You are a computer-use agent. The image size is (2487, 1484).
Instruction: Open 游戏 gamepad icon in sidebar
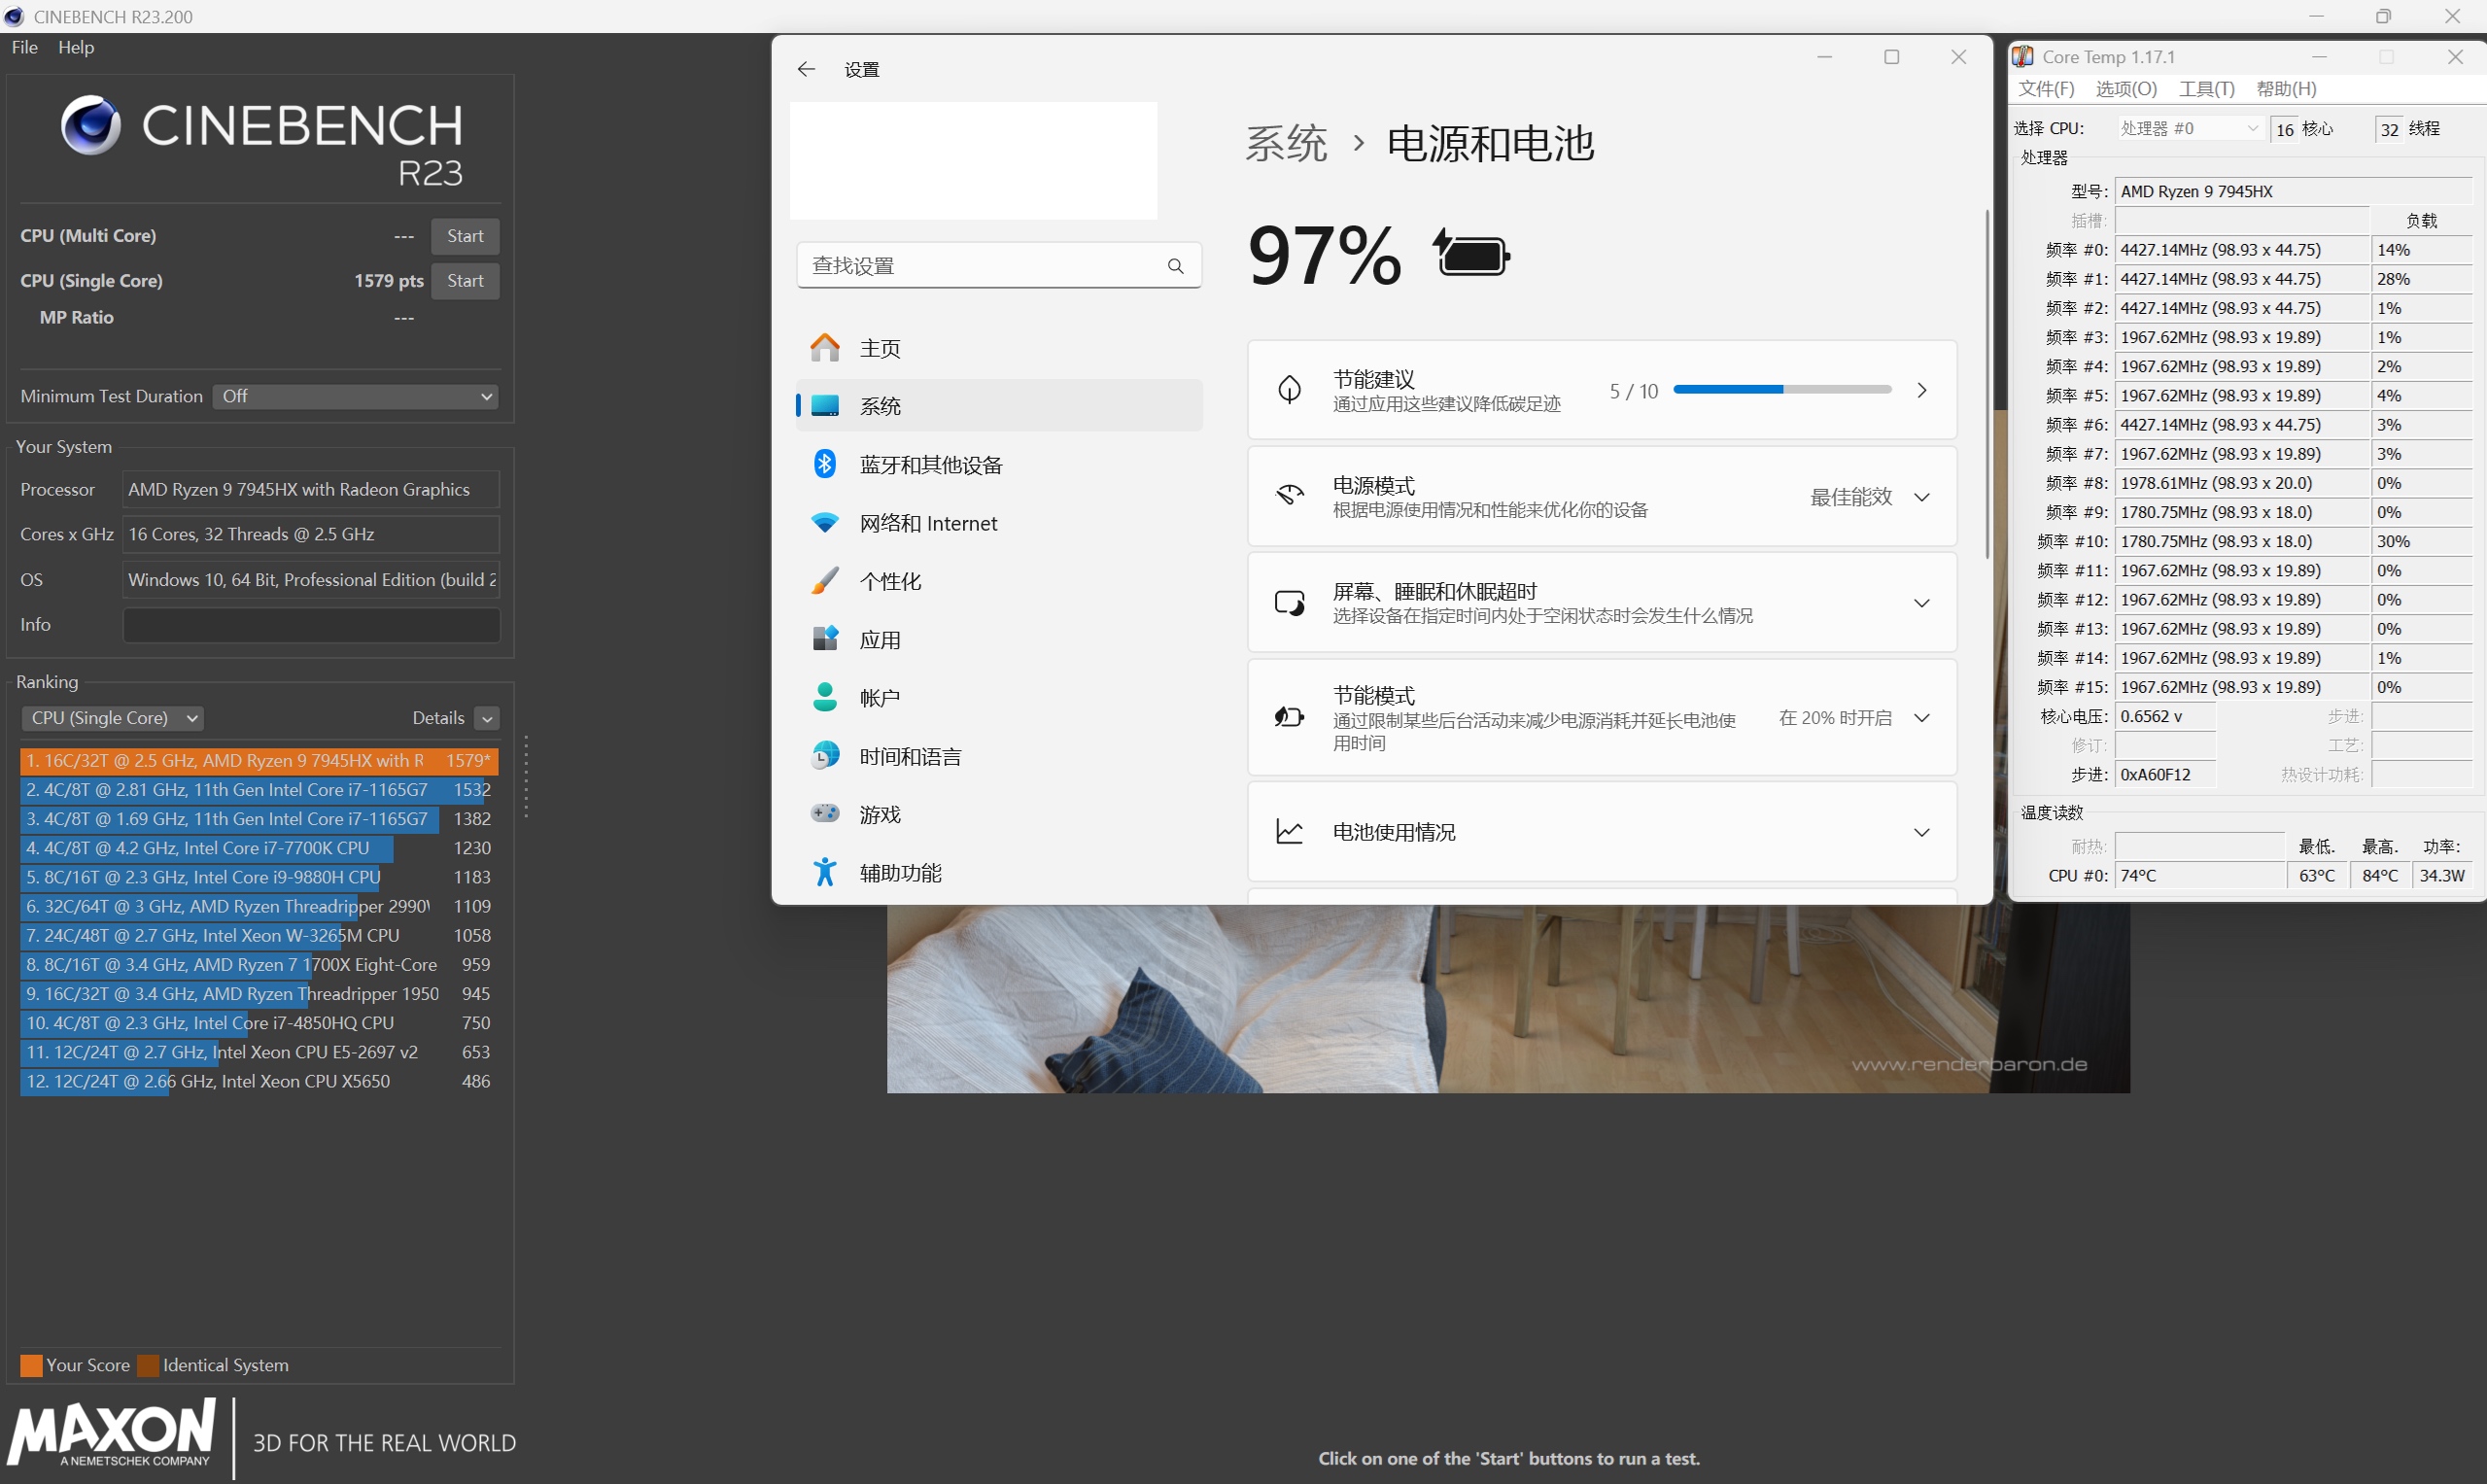click(825, 814)
